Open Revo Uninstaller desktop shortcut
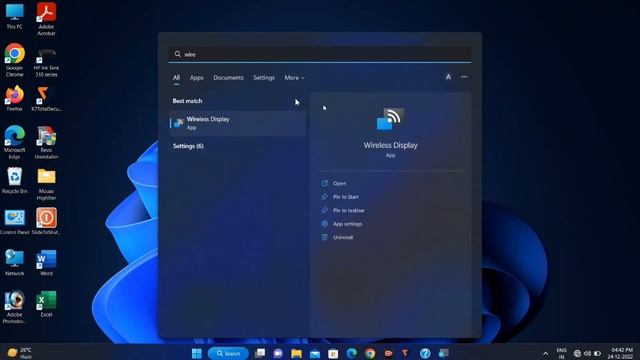 (x=46, y=142)
